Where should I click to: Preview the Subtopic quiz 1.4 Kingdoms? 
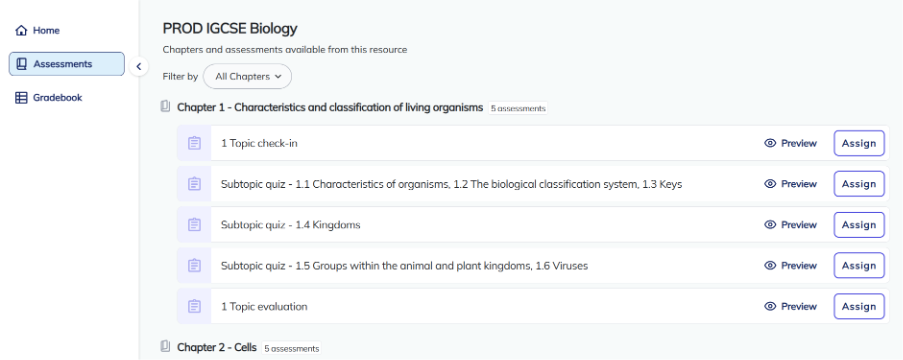point(790,225)
